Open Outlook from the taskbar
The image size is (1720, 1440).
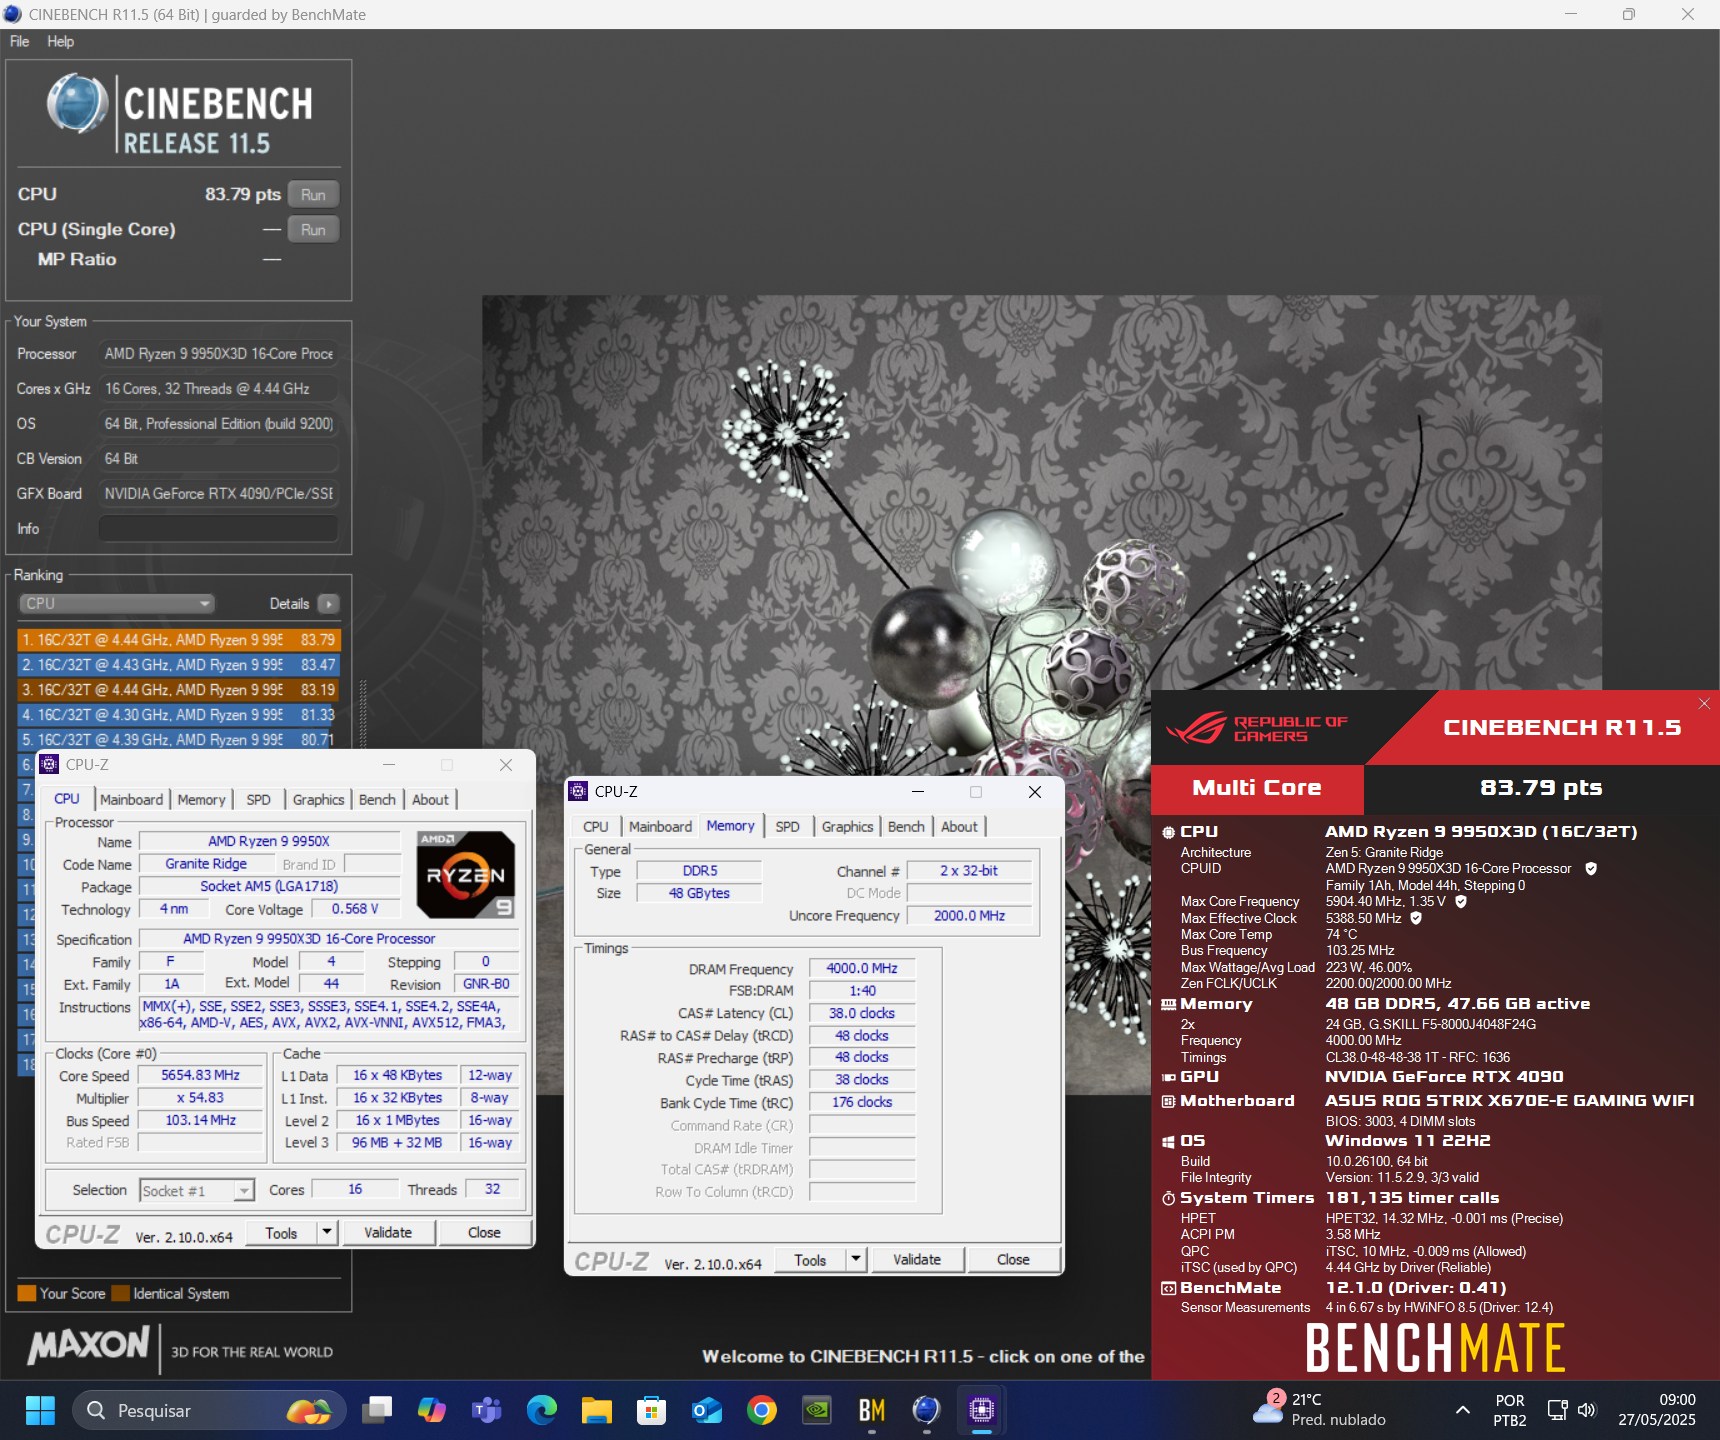pyautogui.click(x=707, y=1410)
